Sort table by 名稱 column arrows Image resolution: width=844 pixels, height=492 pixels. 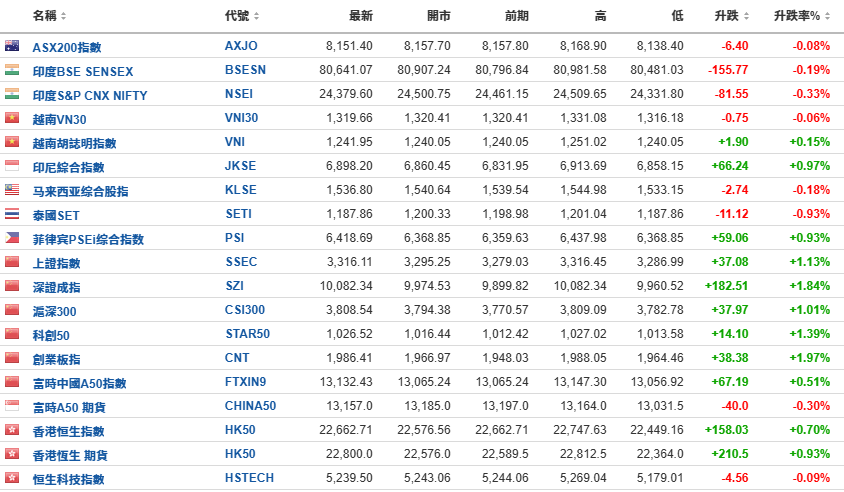click(64, 16)
